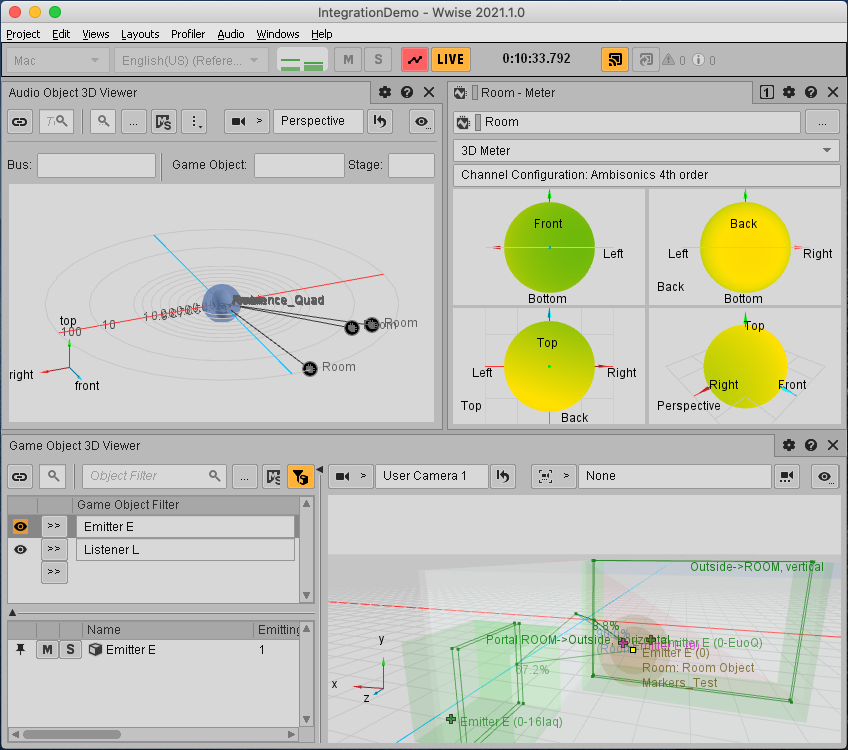Viewport: 848px width, 750px height.
Task: Toggle visibility eye for Listener L
Action: click(x=20, y=550)
